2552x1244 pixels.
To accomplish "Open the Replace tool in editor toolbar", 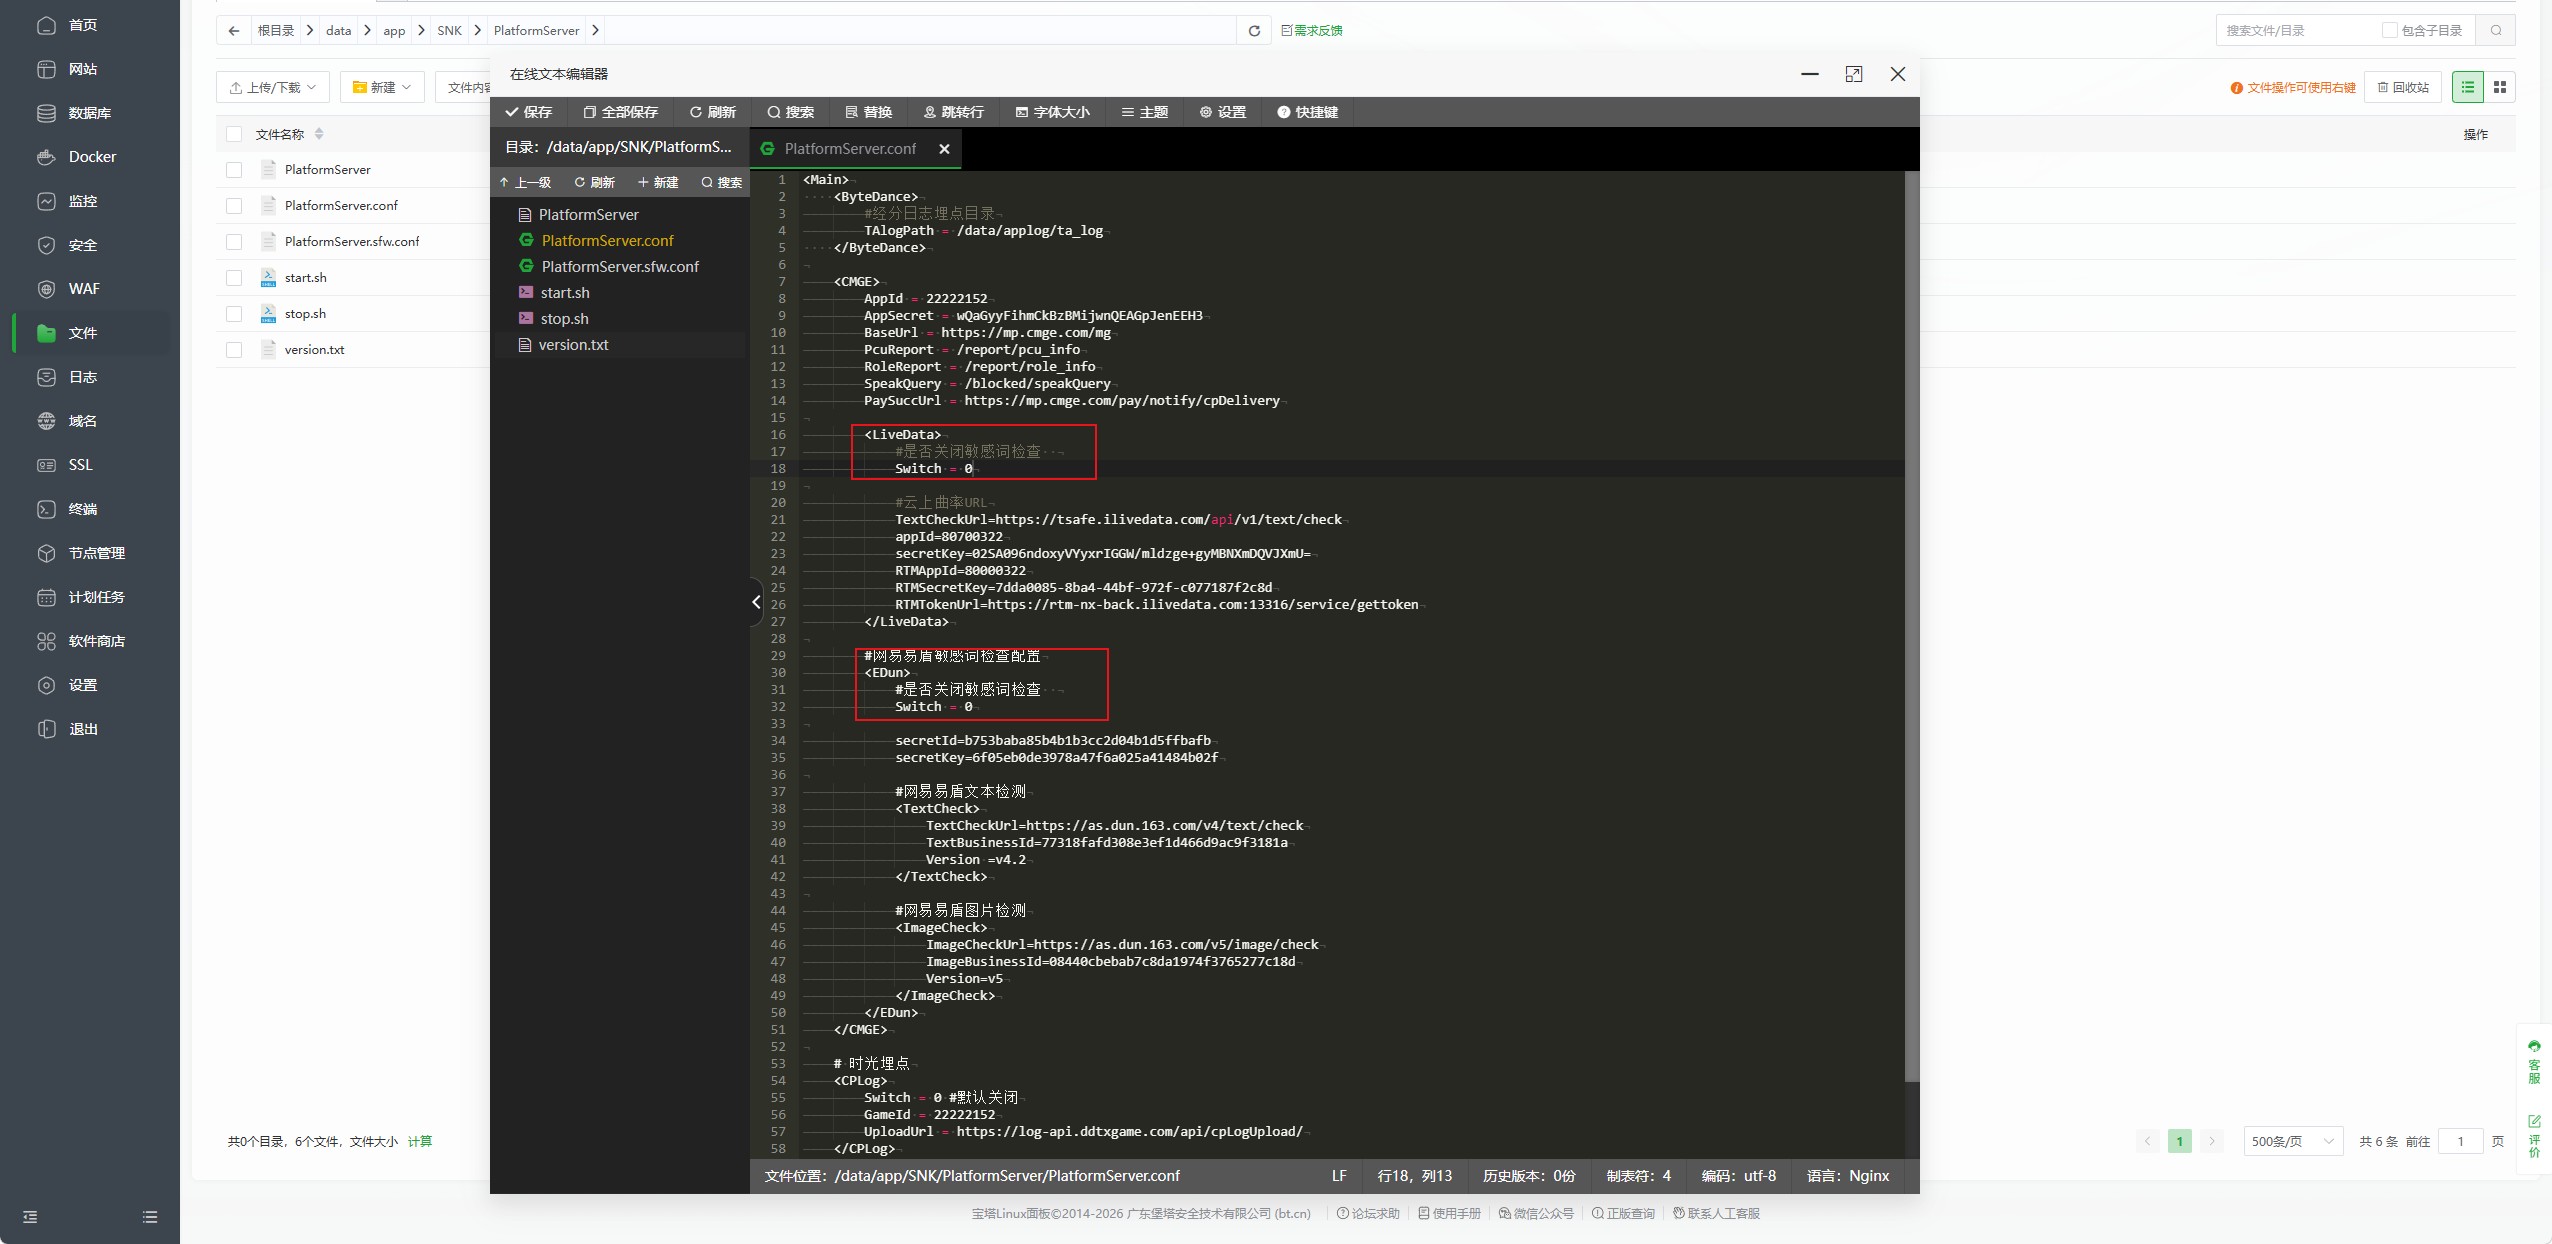I will click(x=868, y=112).
